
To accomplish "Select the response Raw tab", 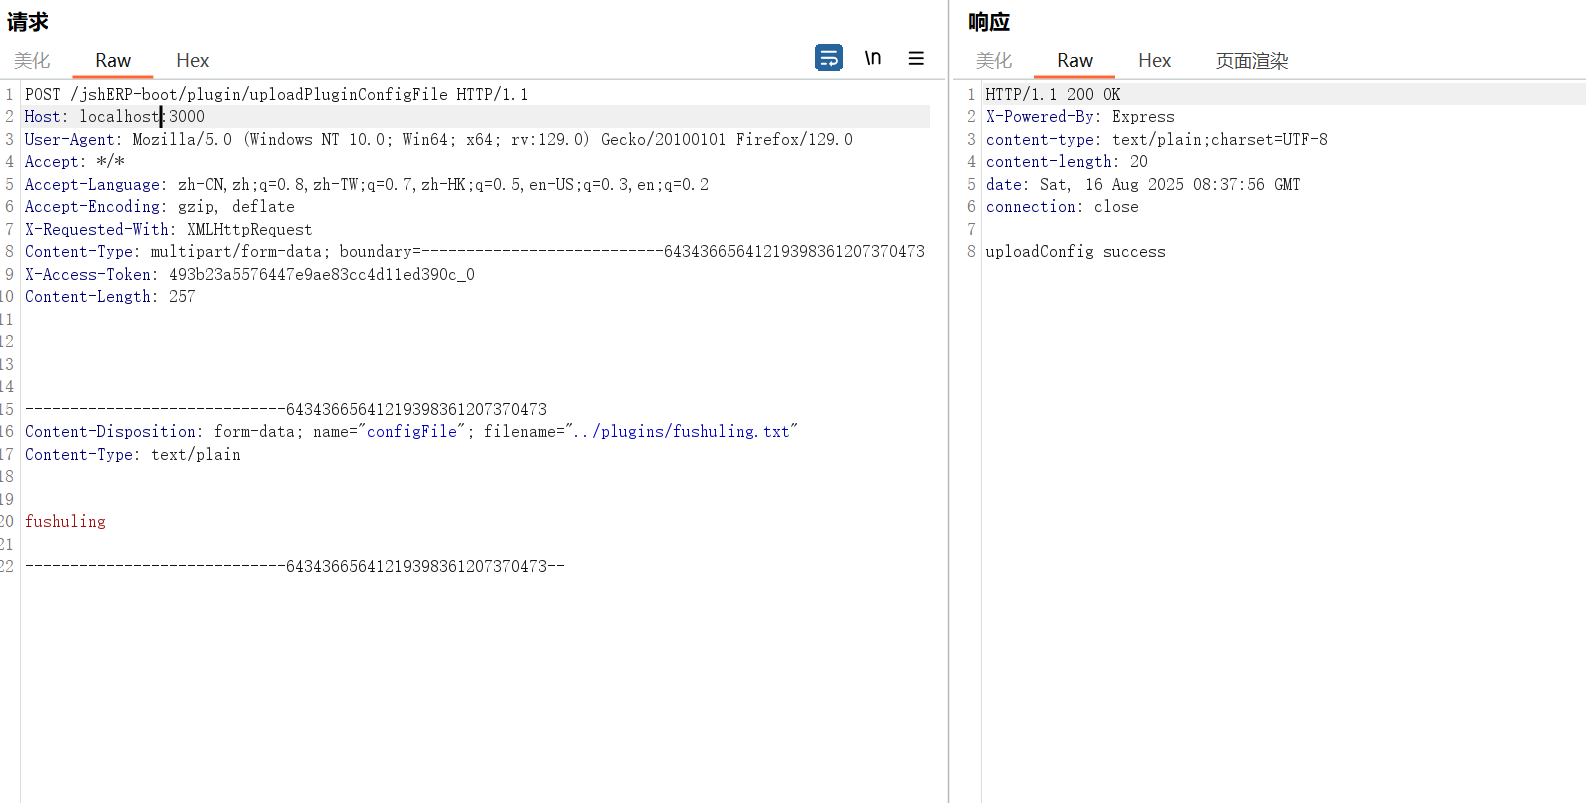I will point(1075,61).
